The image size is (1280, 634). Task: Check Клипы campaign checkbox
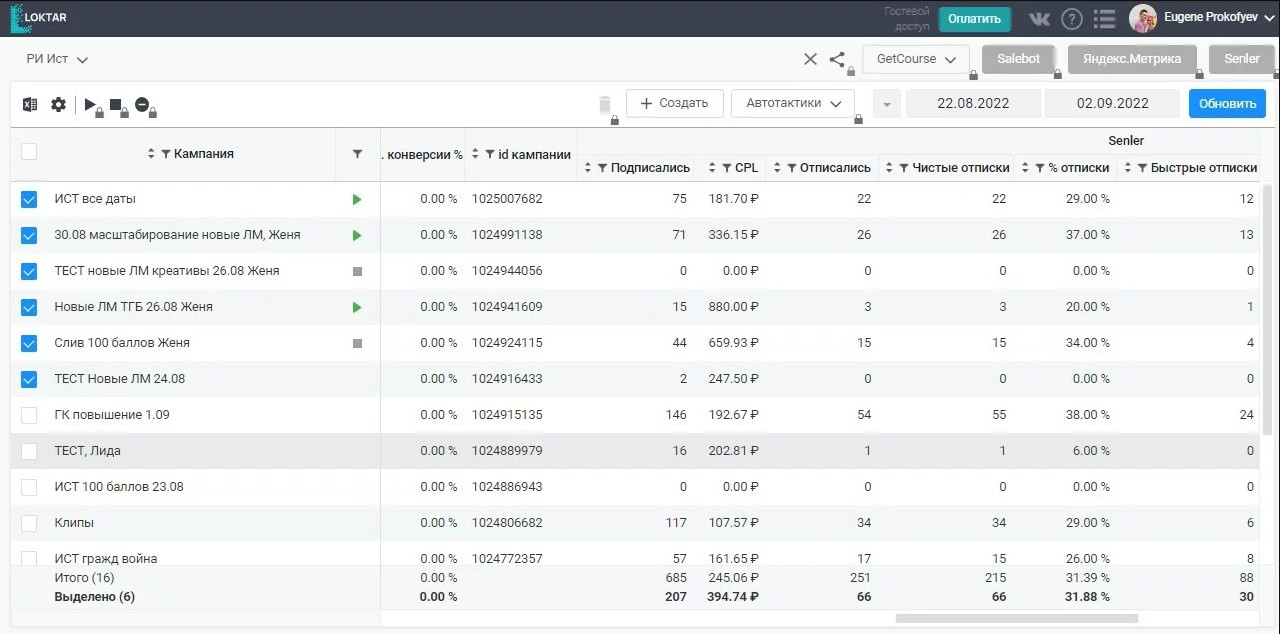coord(29,523)
